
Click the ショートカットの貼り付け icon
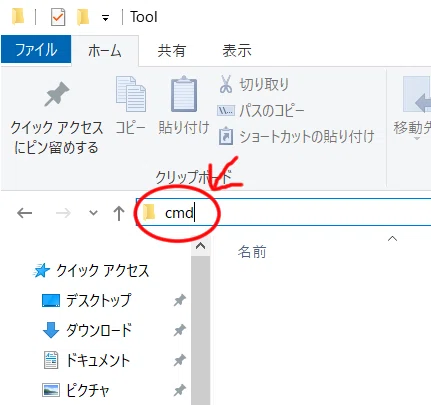coord(226,136)
